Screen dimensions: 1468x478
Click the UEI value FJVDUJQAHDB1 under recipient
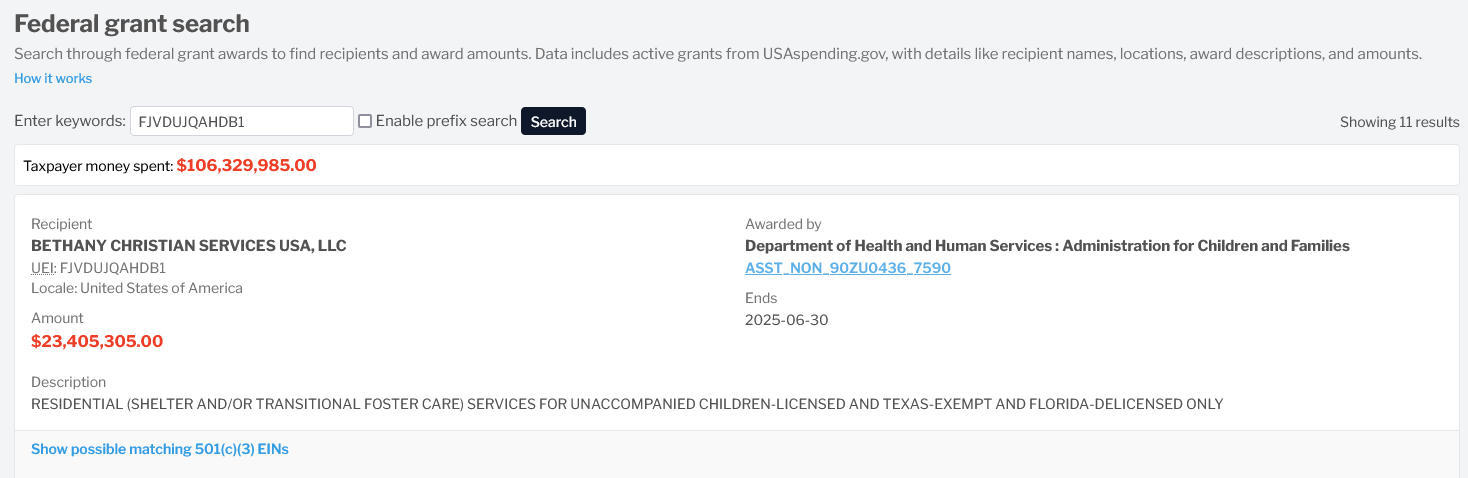(113, 268)
